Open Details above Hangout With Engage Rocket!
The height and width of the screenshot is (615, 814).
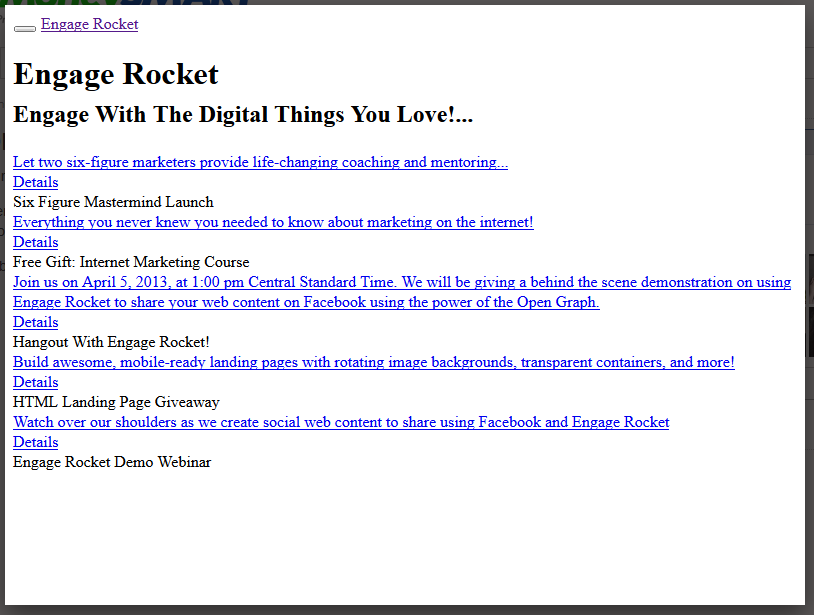[35, 322]
